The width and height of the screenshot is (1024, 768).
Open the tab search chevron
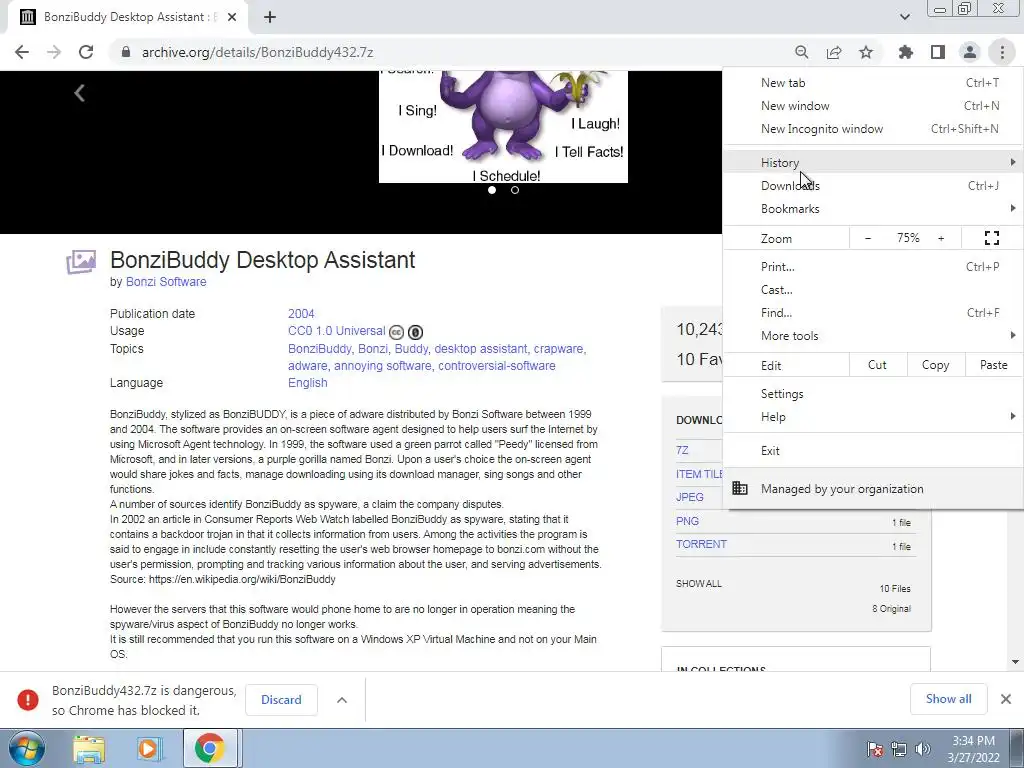click(x=904, y=17)
